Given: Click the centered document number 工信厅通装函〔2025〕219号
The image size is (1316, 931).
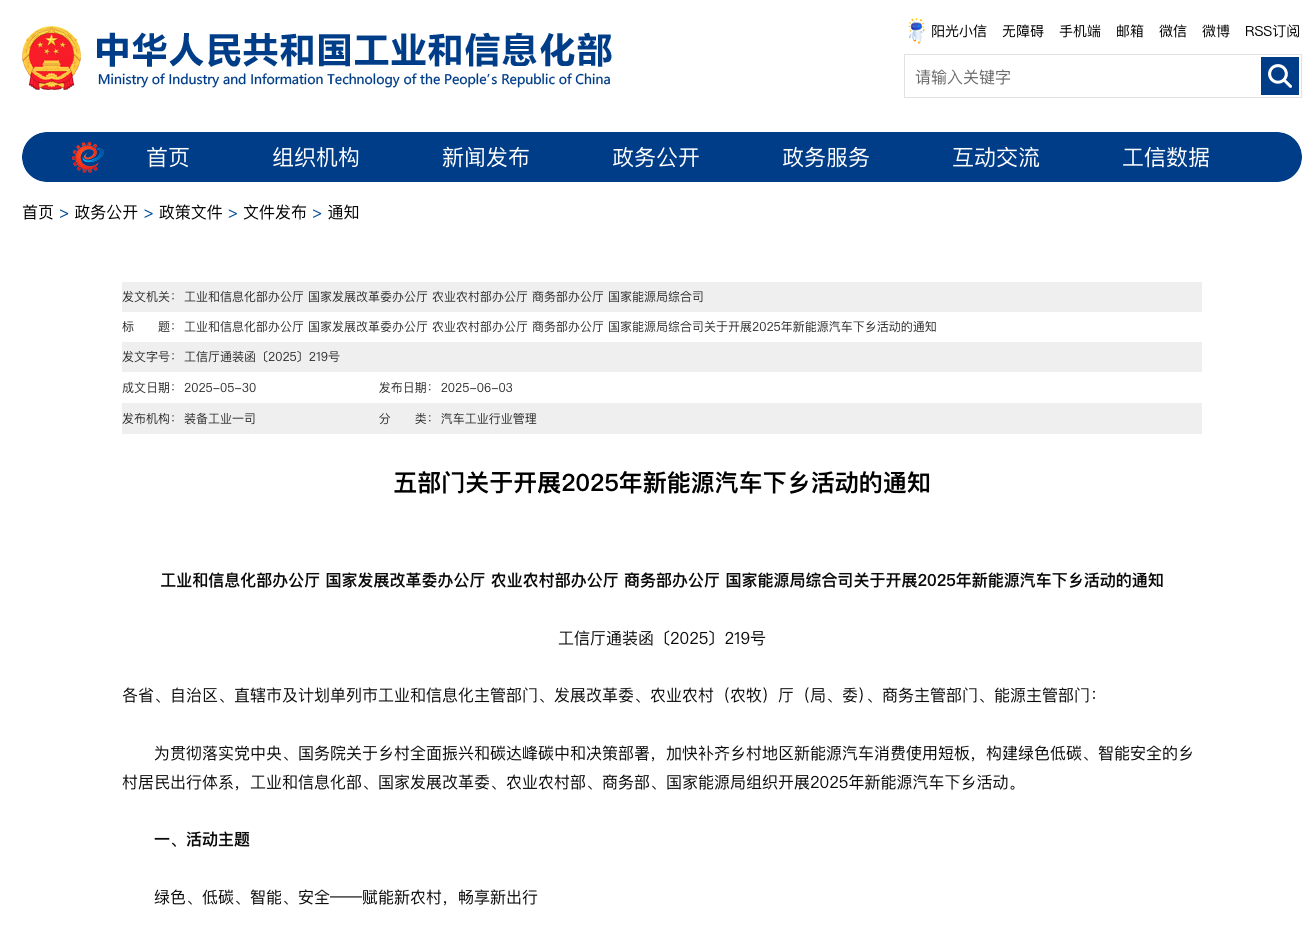Looking at the screenshot, I should coord(662,638).
